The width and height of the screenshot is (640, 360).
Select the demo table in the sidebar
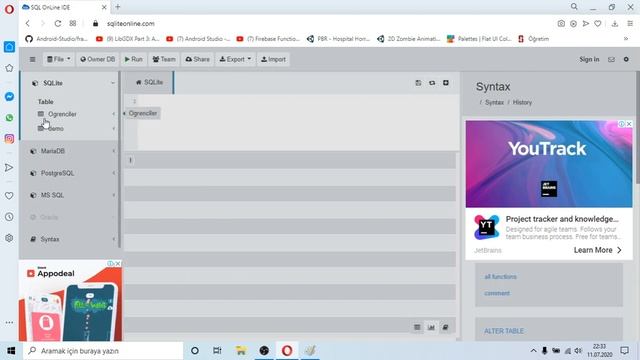(56, 129)
